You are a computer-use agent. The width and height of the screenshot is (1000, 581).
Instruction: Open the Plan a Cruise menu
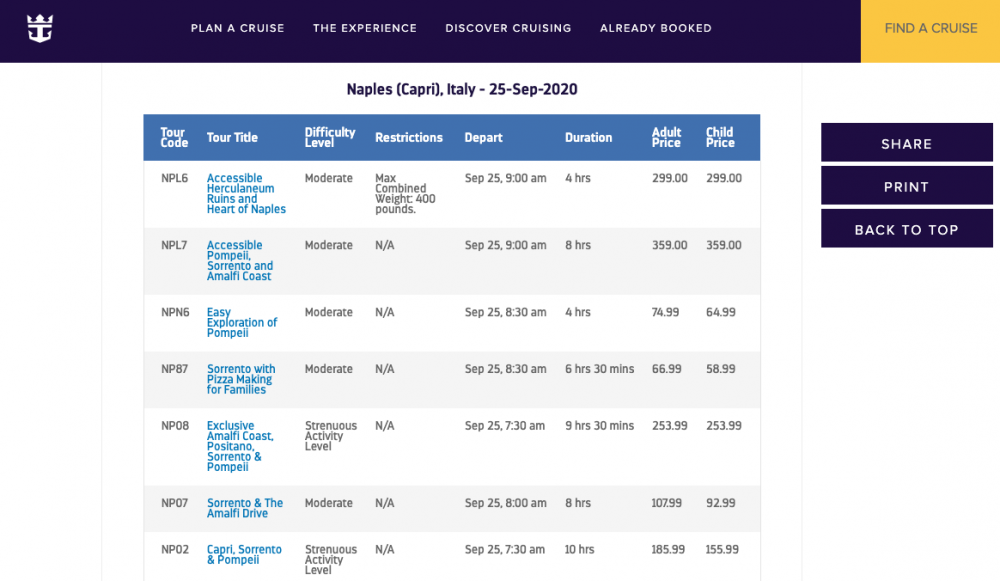[237, 28]
